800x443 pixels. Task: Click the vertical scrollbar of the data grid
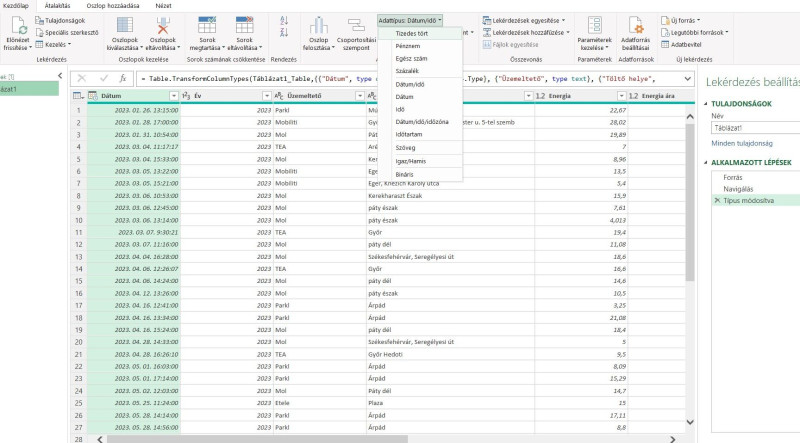(690, 202)
